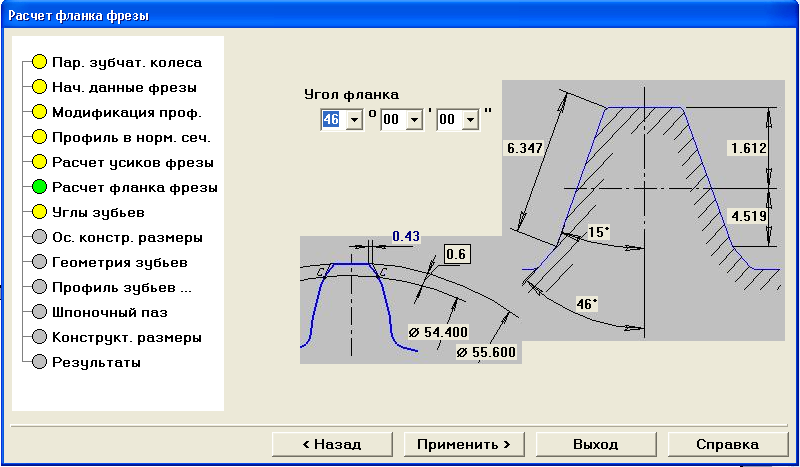Open the Пар. зубчат. колеса step
The height and width of the screenshot is (467, 800).
point(127,63)
